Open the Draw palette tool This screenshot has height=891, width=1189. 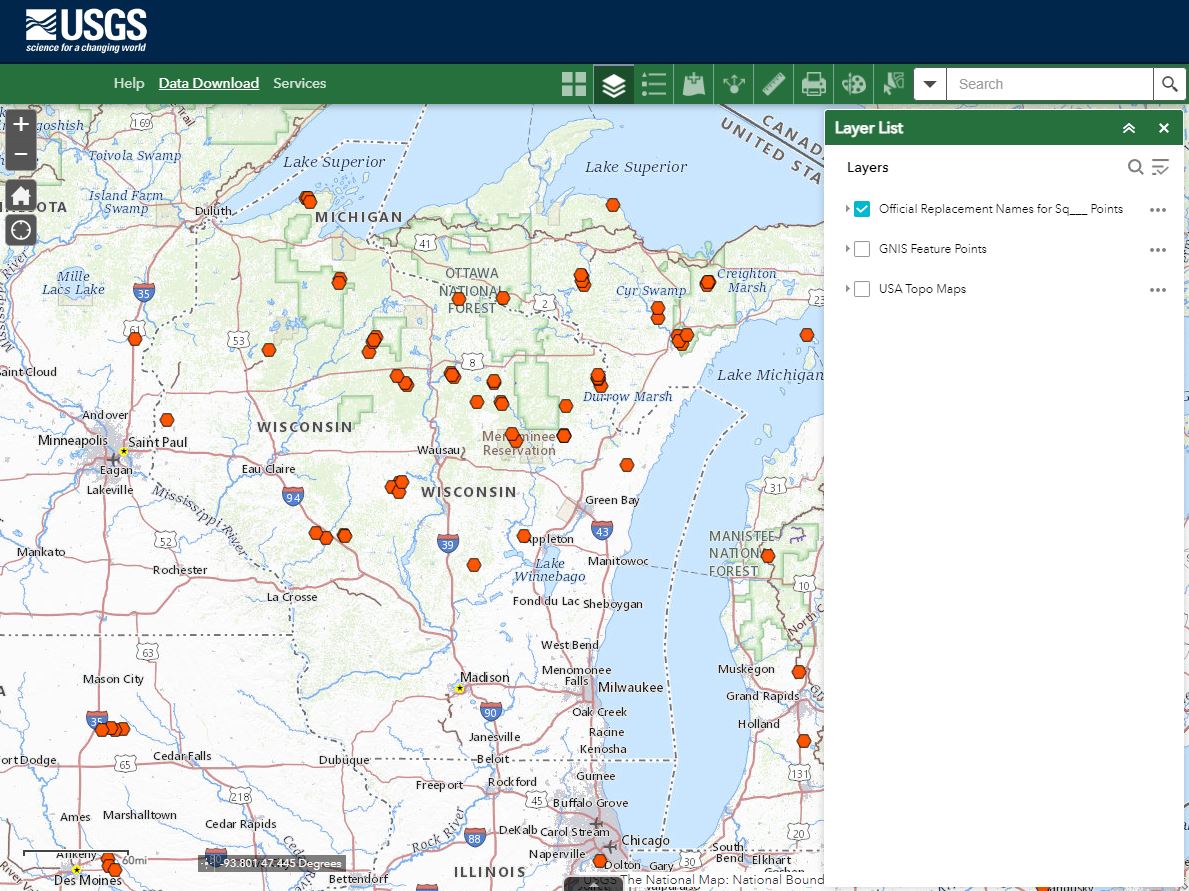point(853,85)
